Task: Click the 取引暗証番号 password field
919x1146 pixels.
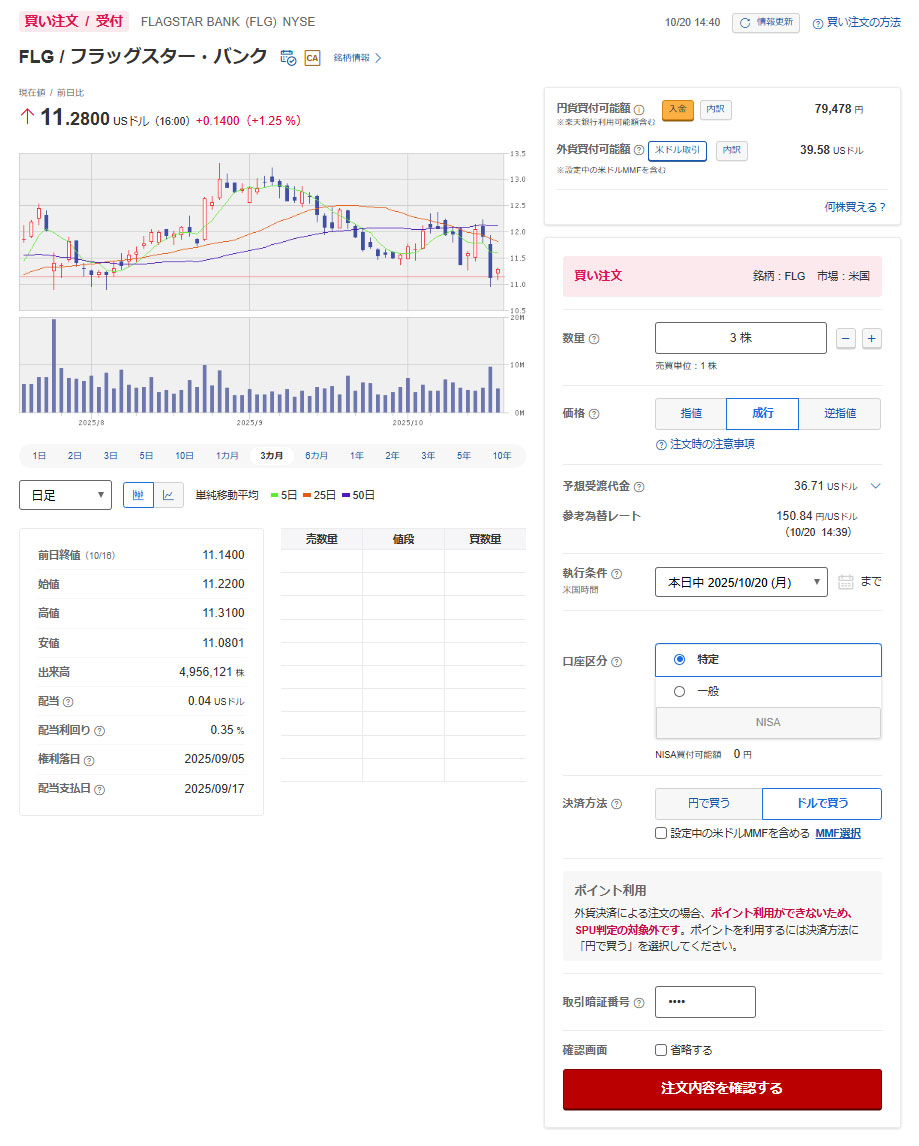Action: pyautogui.click(x=705, y=1002)
